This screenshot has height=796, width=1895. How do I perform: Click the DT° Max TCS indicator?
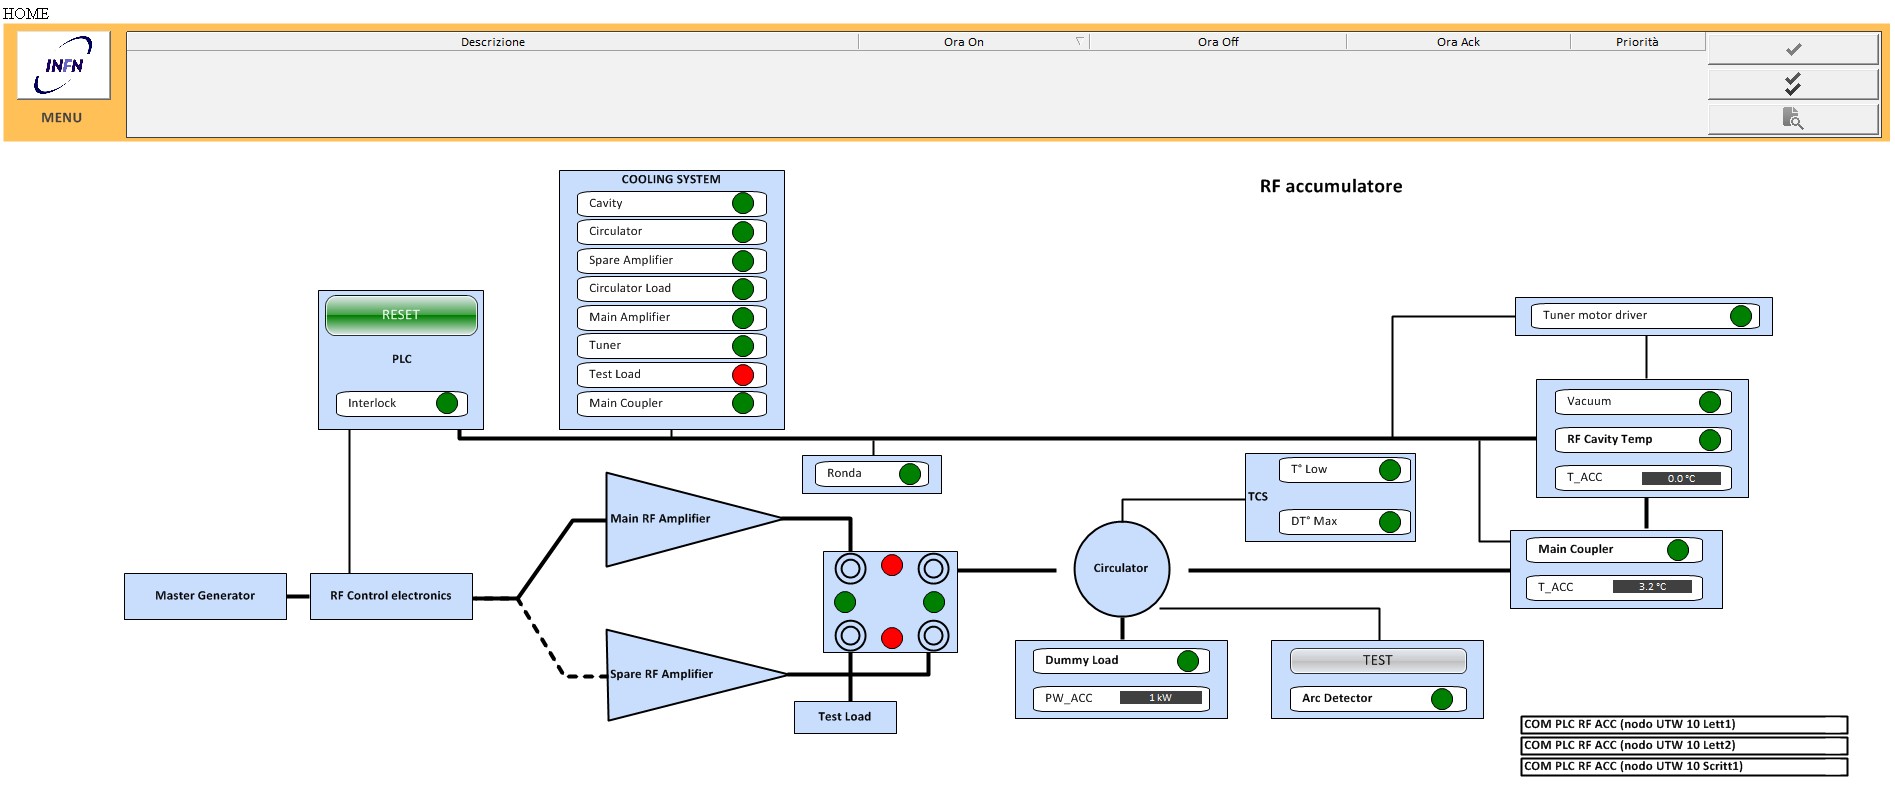(1390, 522)
